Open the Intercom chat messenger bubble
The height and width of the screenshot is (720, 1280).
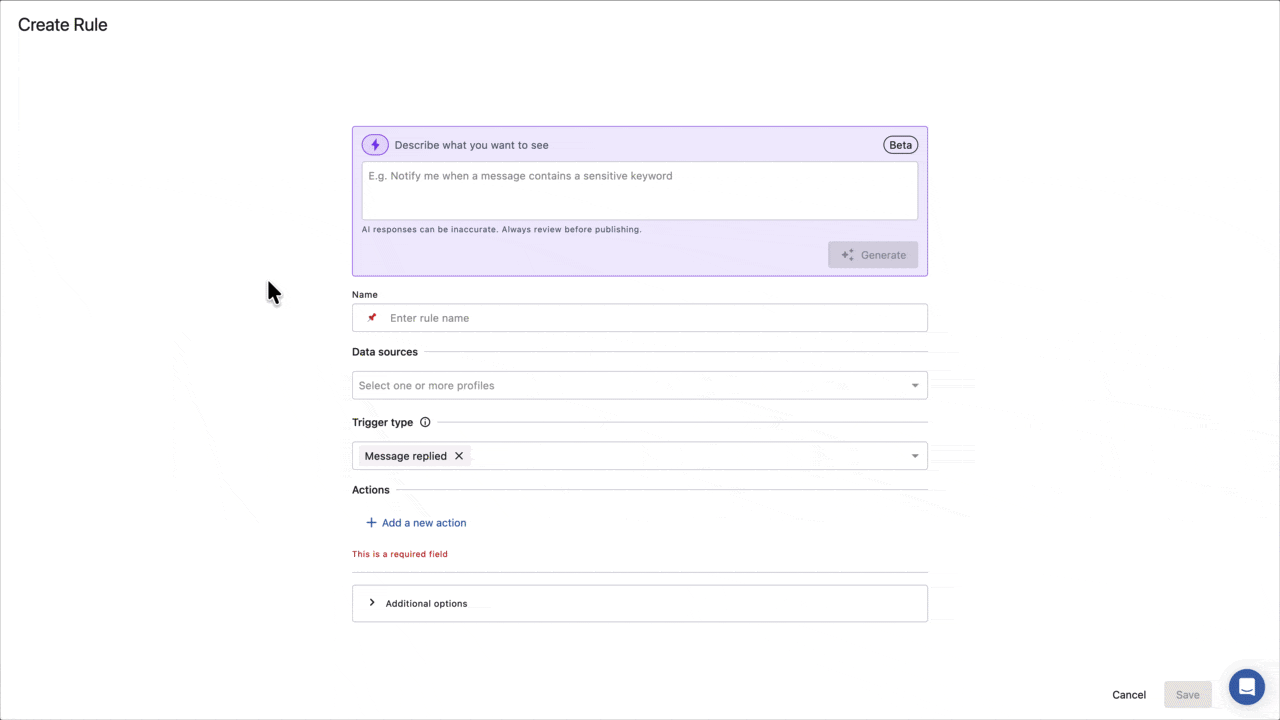1246,687
